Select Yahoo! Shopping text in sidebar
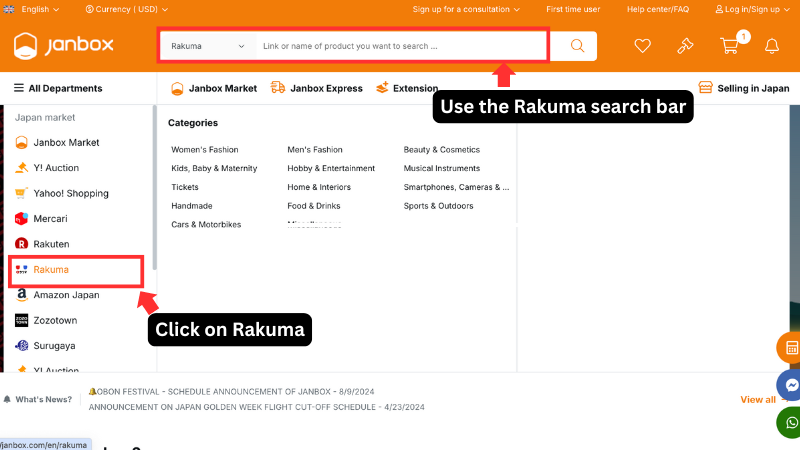Screen dimensions: 800x450 [71, 193]
